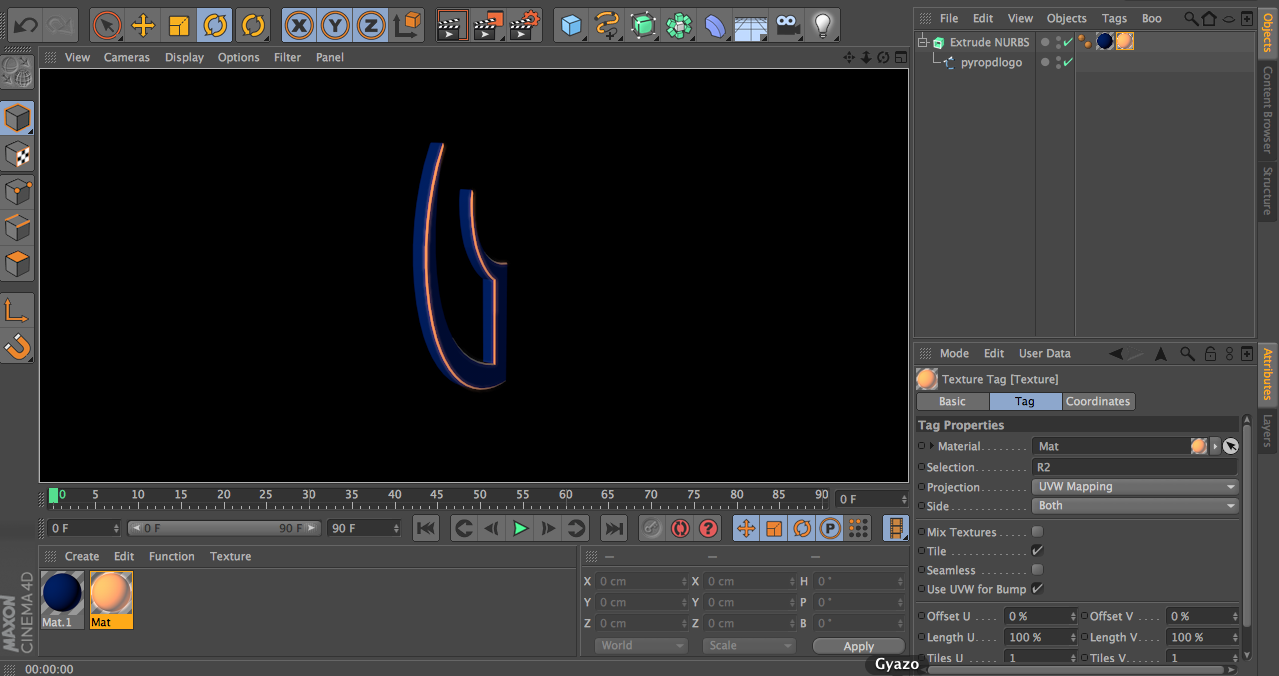Click the Selection field containing R2

(x=1134, y=467)
